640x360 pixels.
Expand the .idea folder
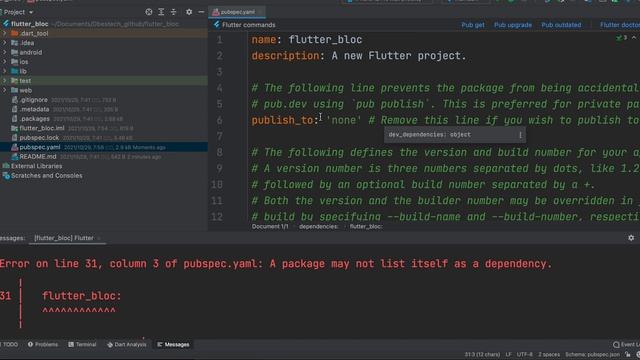click(x=5, y=43)
